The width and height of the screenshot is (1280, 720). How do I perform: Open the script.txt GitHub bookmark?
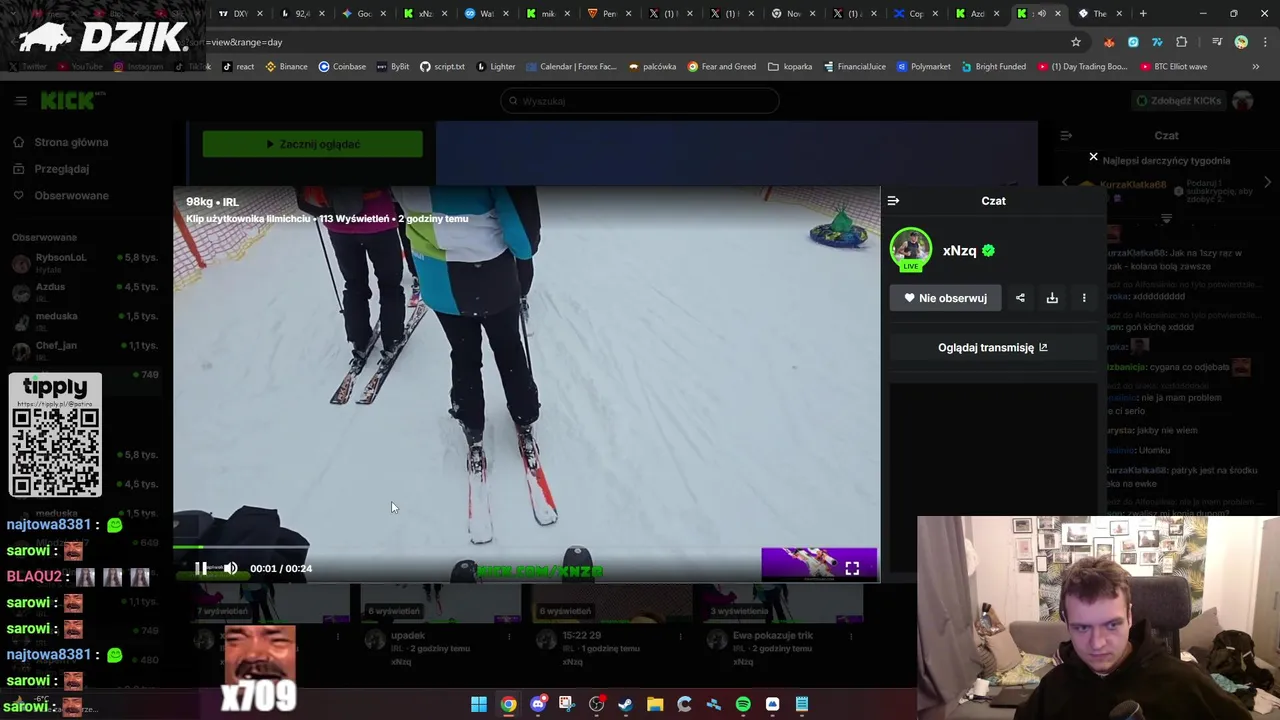click(x=442, y=66)
